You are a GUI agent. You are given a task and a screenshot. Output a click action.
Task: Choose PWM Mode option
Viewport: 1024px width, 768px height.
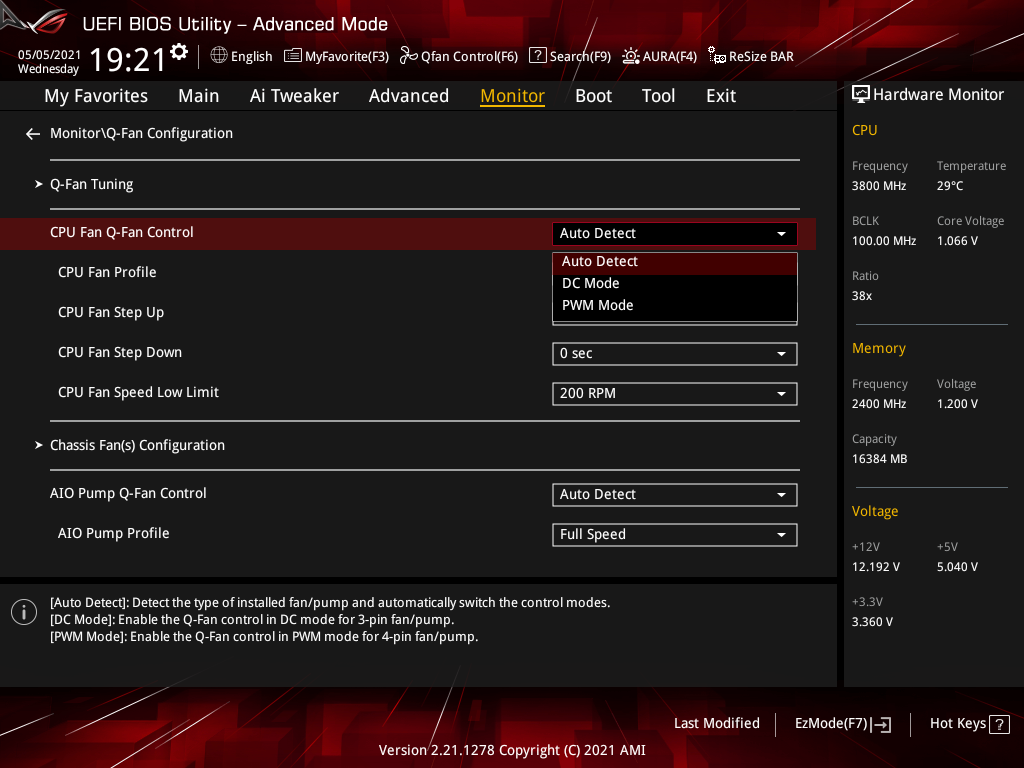[675, 306]
